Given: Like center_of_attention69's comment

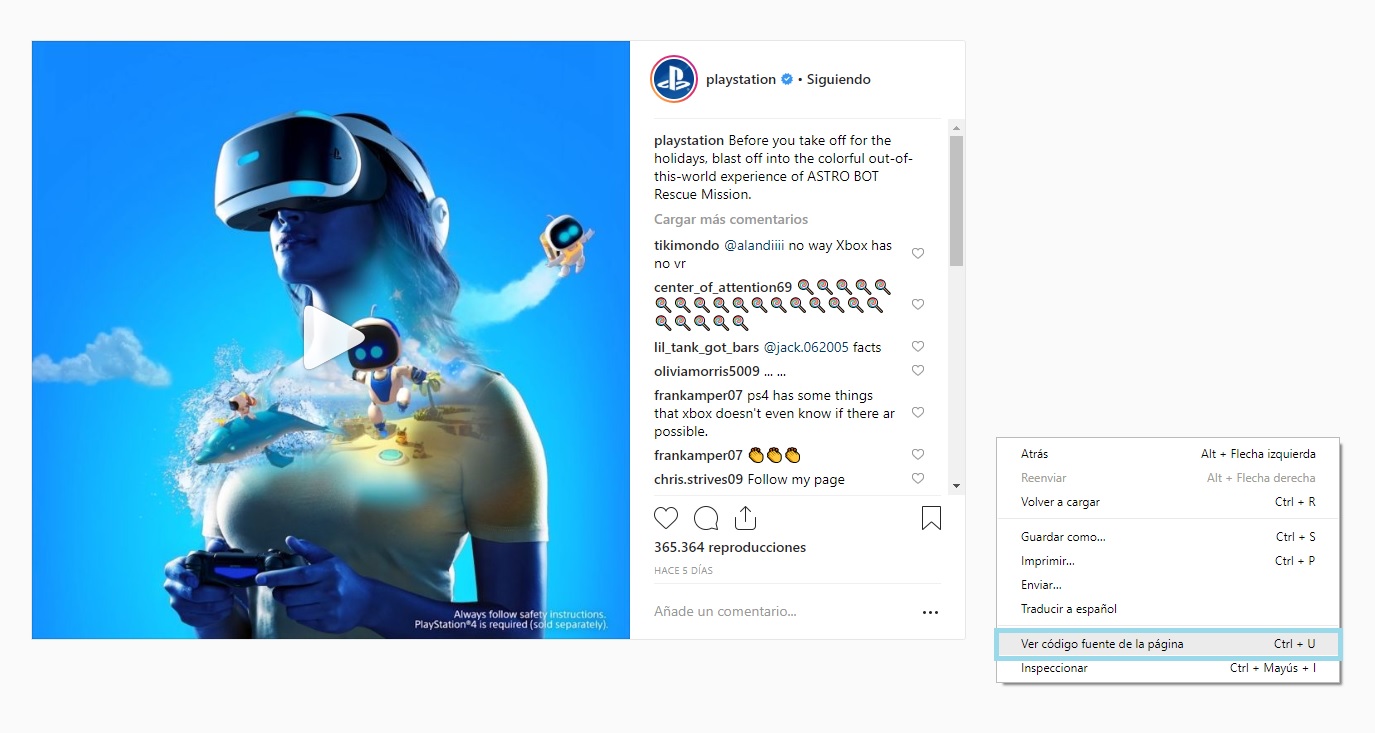Looking at the screenshot, I should (x=918, y=305).
